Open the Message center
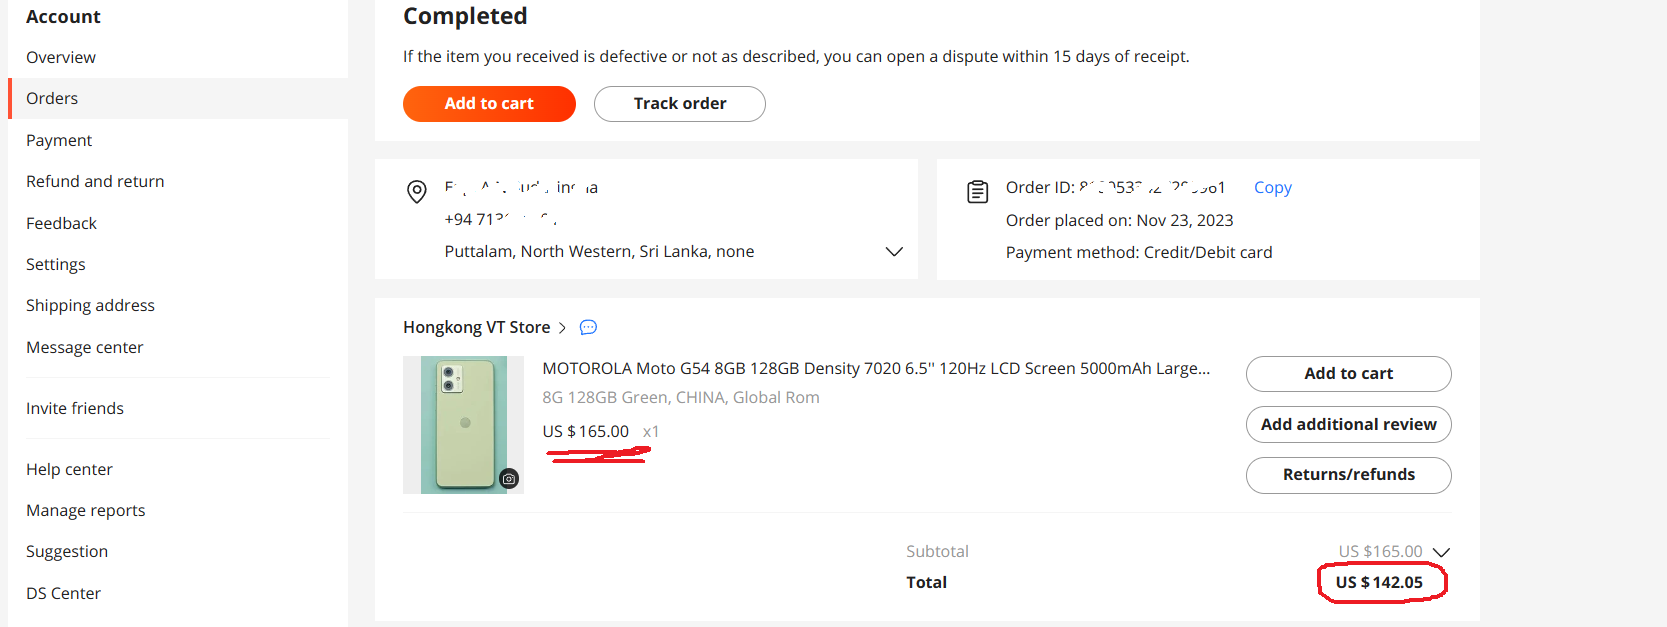 (x=85, y=347)
